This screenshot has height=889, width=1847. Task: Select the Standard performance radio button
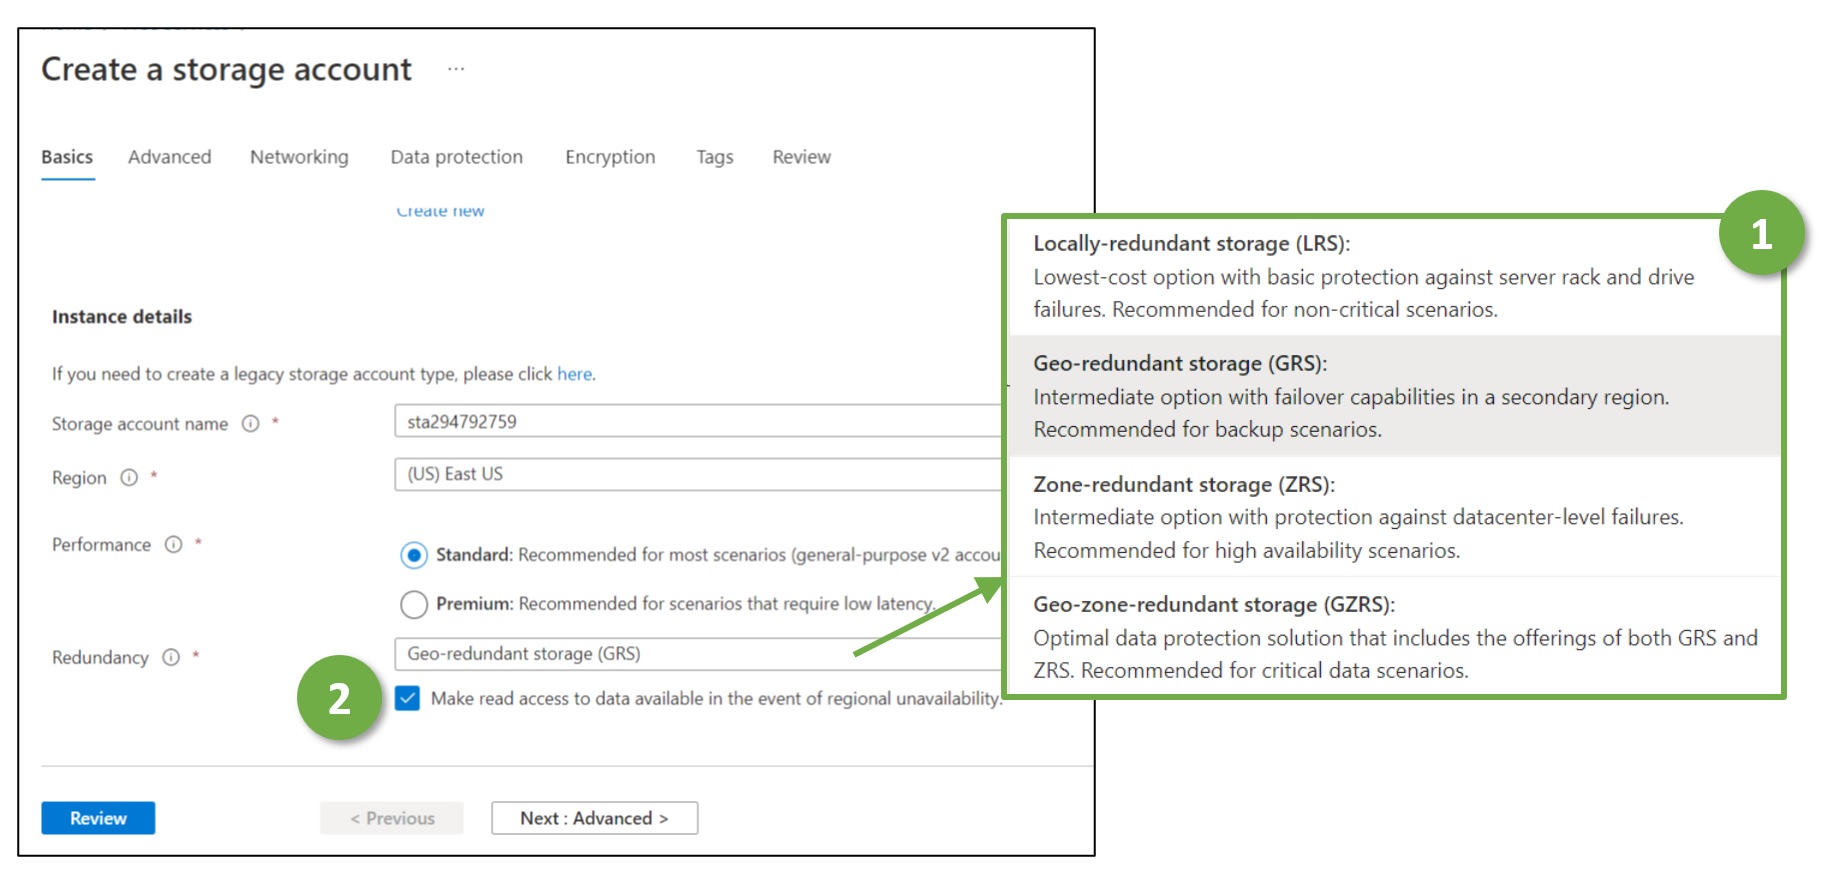(x=414, y=555)
